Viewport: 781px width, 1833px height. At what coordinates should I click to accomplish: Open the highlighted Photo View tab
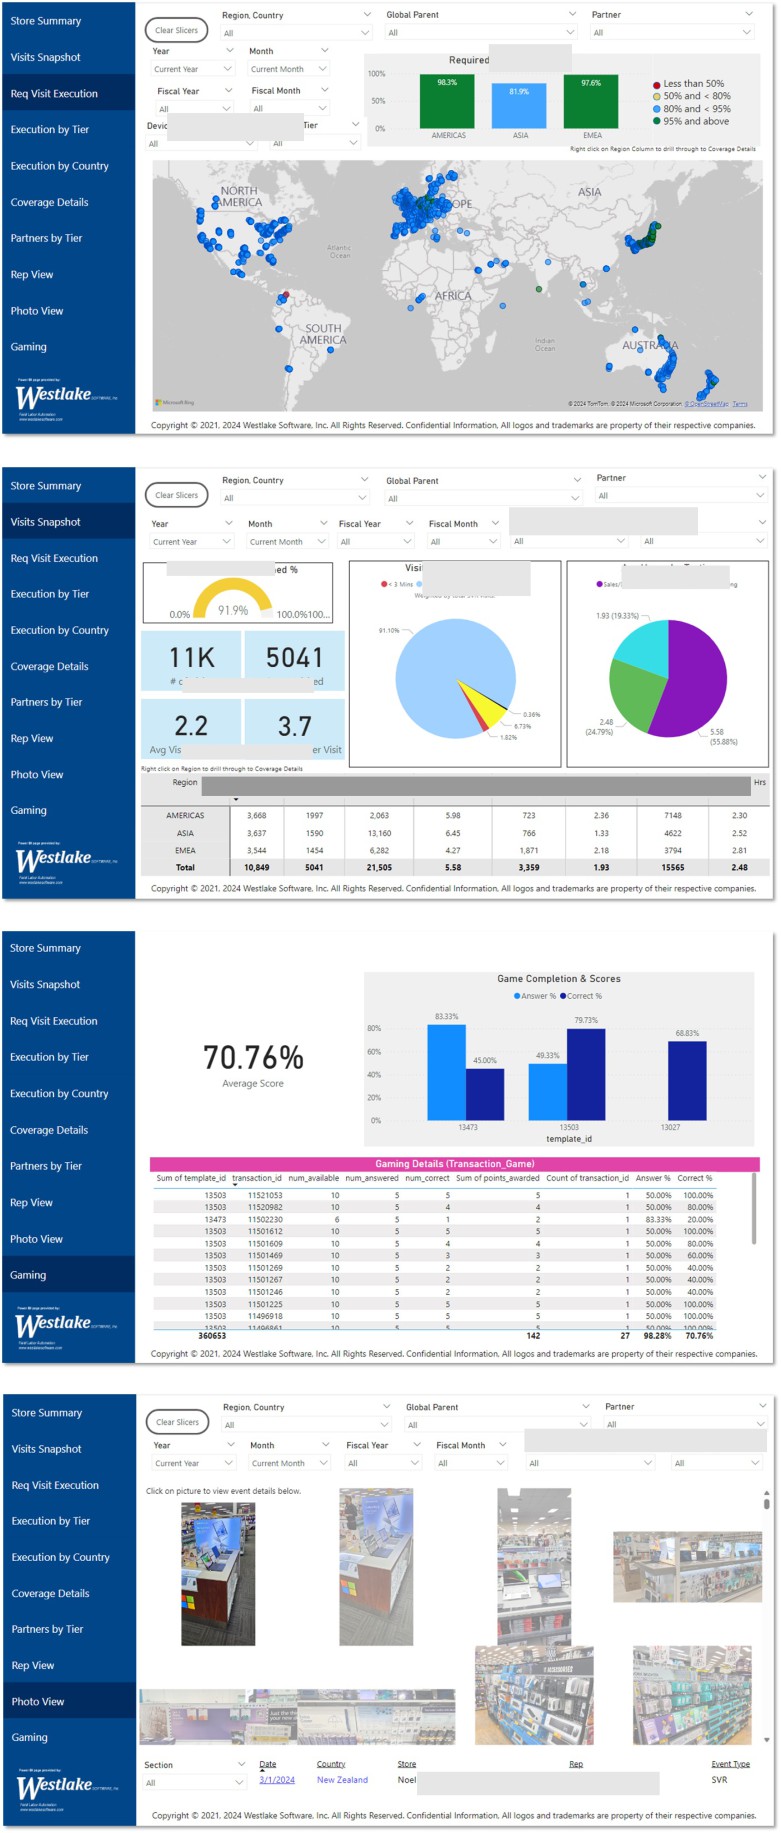click(x=68, y=1701)
